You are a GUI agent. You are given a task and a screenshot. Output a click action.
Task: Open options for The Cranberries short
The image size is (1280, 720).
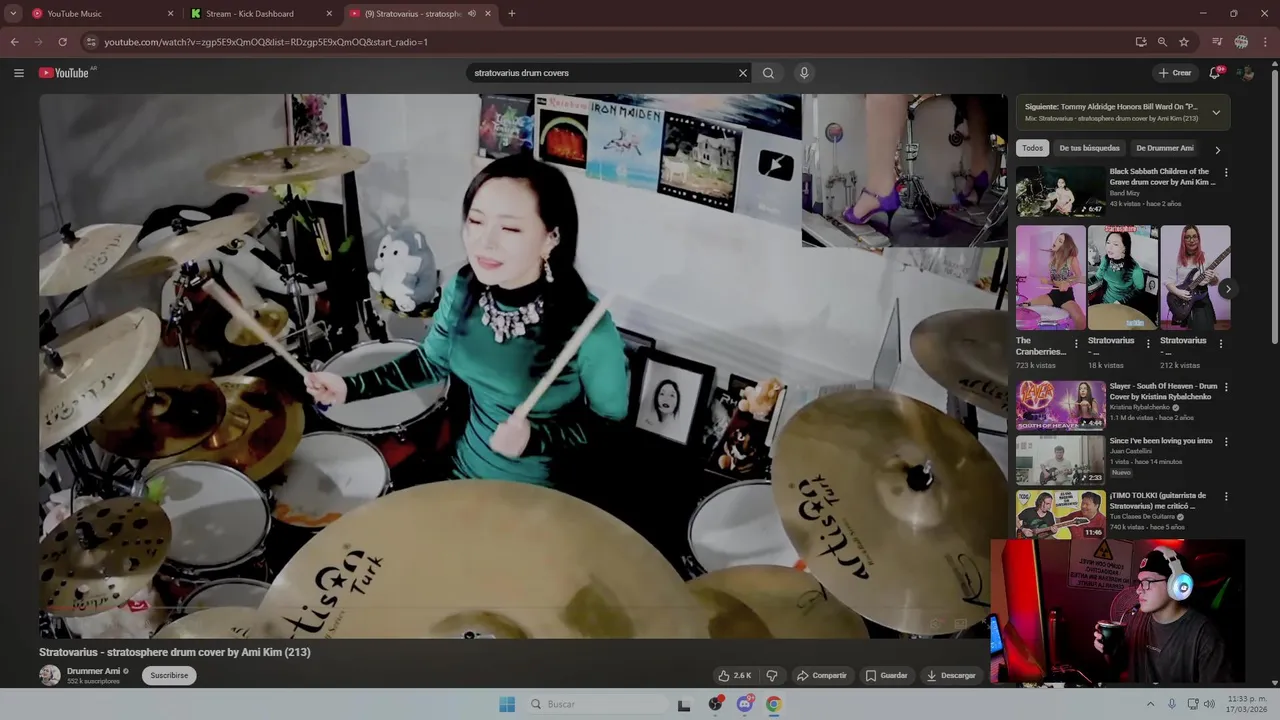point(1076,343)
